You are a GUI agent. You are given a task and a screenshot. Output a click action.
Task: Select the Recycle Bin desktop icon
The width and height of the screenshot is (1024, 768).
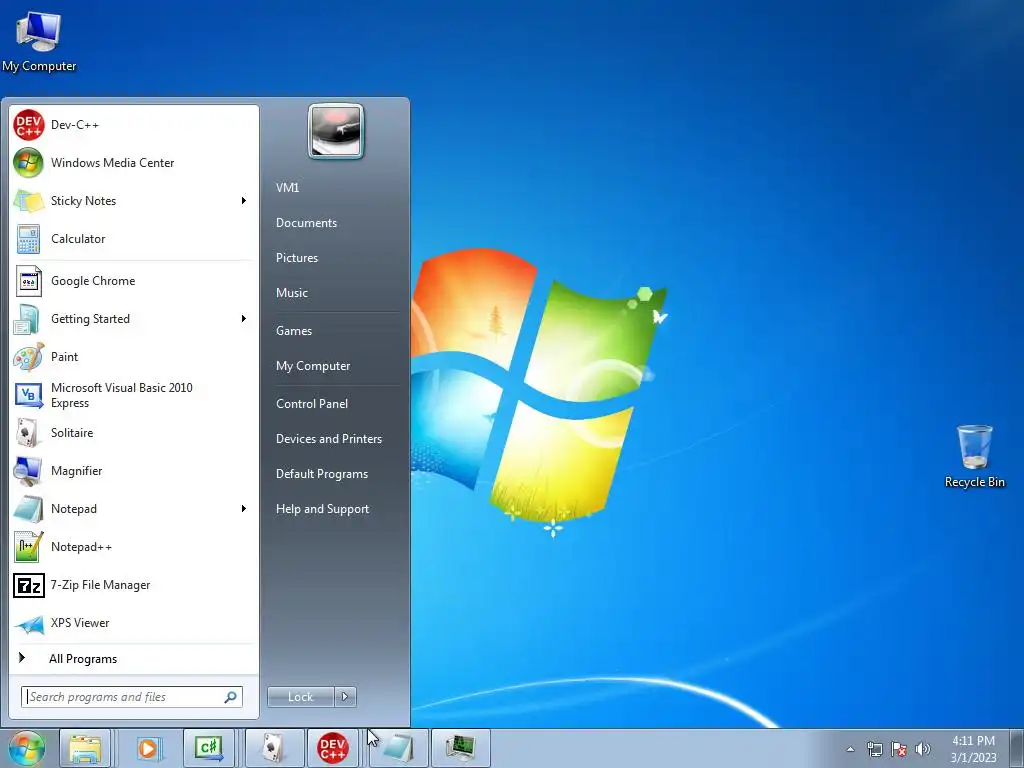coord(974,456)
